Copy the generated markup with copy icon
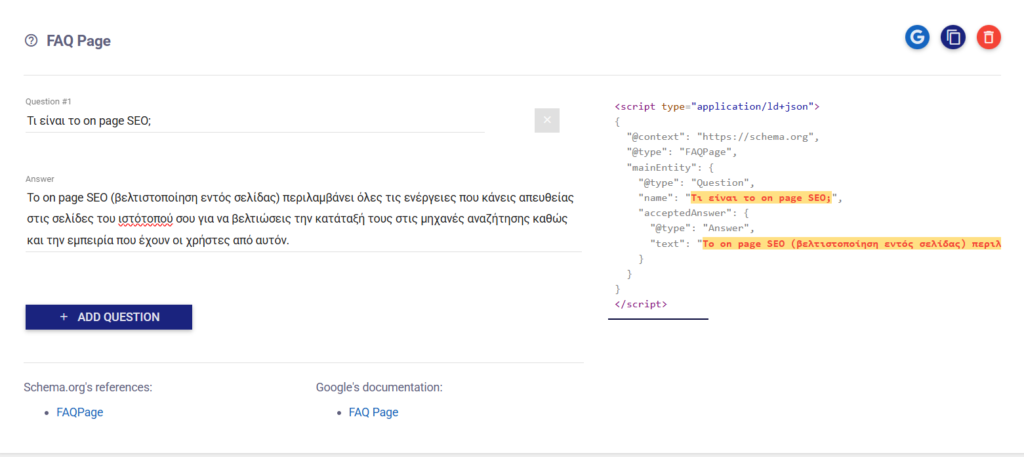Viewport: 1024px width, 457px height. pyautogui.click(x=953, y=37)
